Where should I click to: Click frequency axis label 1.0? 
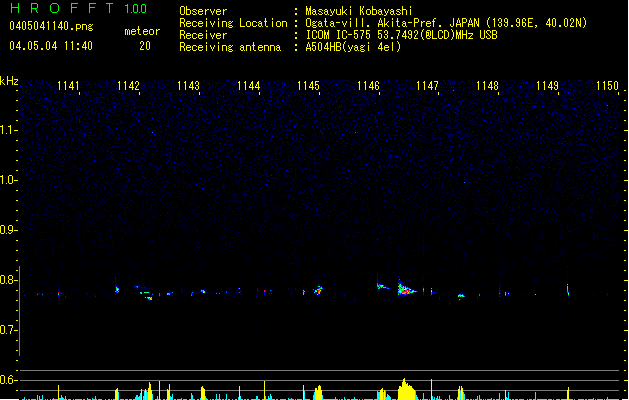pos(8,180)
